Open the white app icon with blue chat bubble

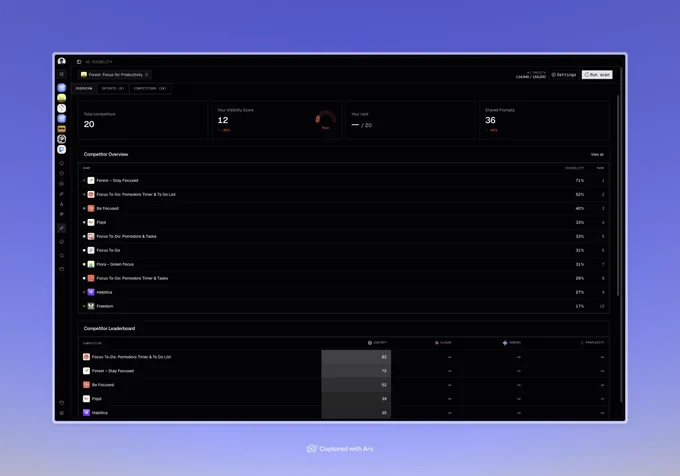(x=62, y=149)
